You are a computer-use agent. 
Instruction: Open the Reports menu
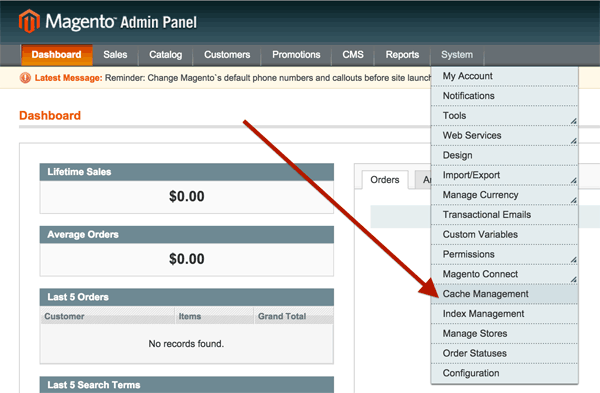point(402,55)
